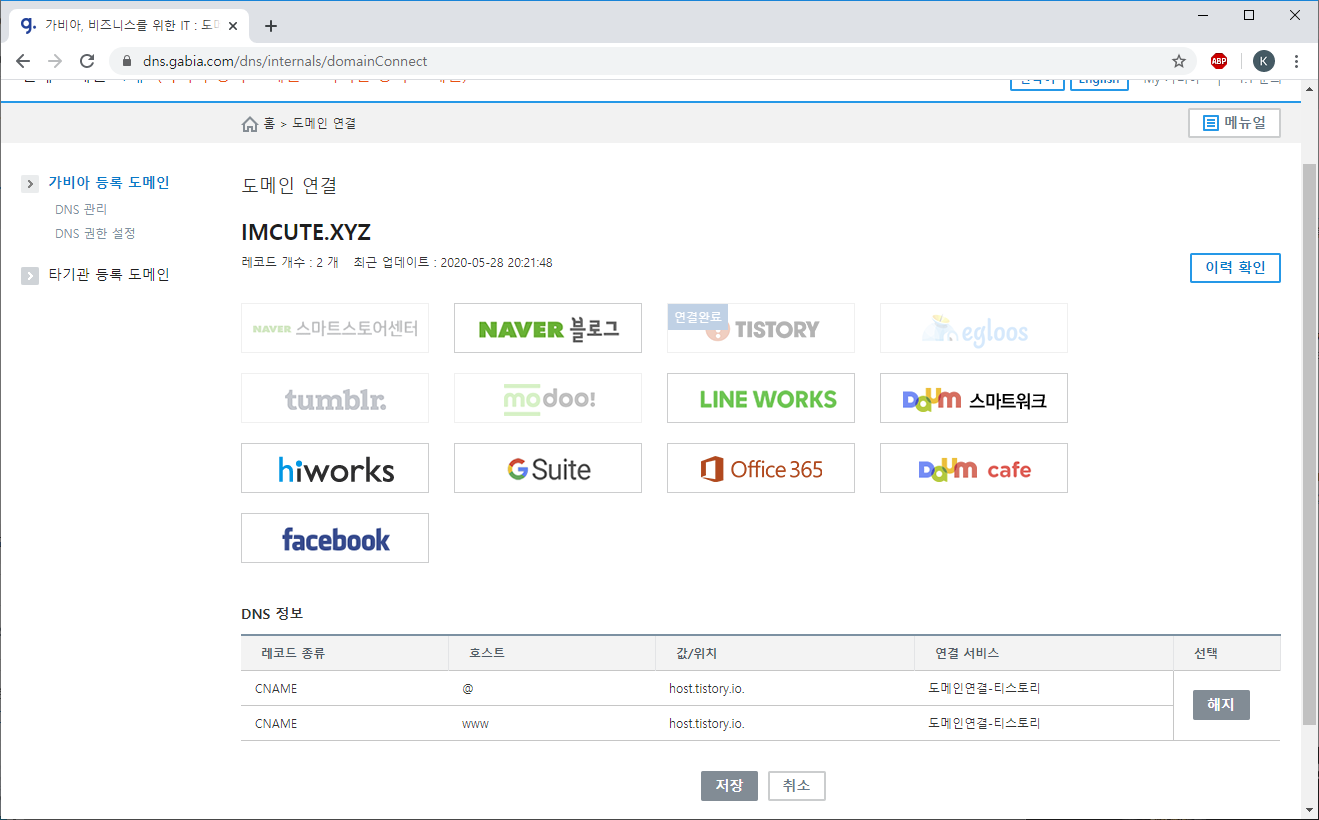Click 도메인연결-티스토리 in the @ row
1319x820 pixels.
[984, 689]
